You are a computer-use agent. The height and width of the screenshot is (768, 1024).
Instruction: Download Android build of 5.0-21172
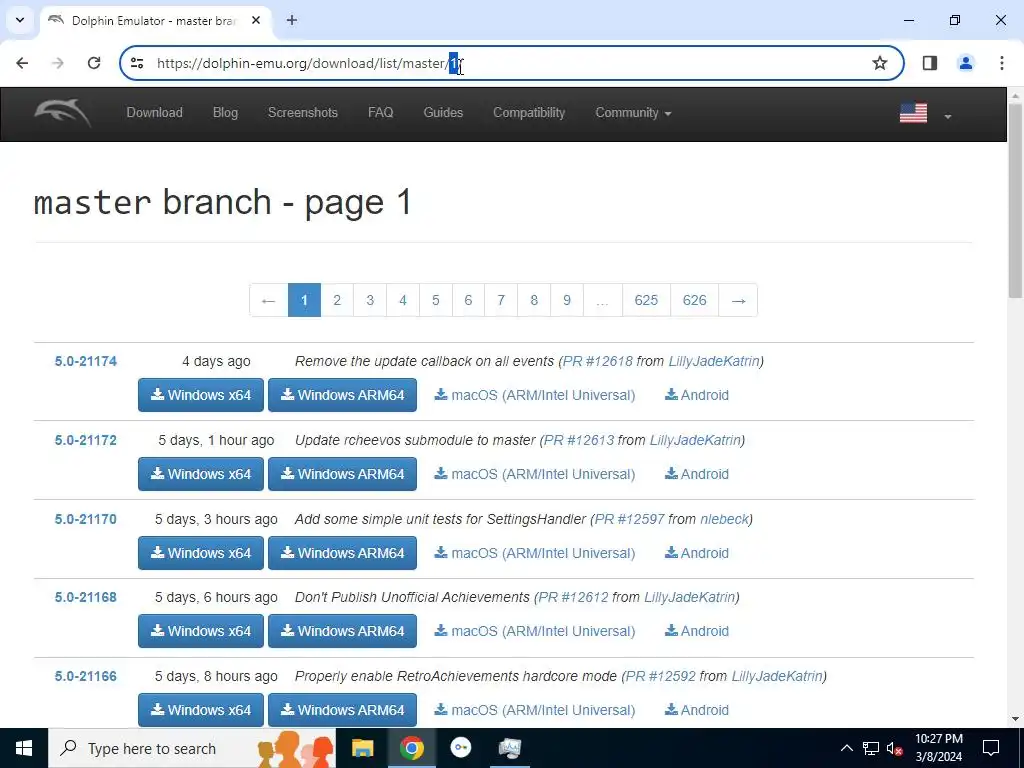point(697,474)
